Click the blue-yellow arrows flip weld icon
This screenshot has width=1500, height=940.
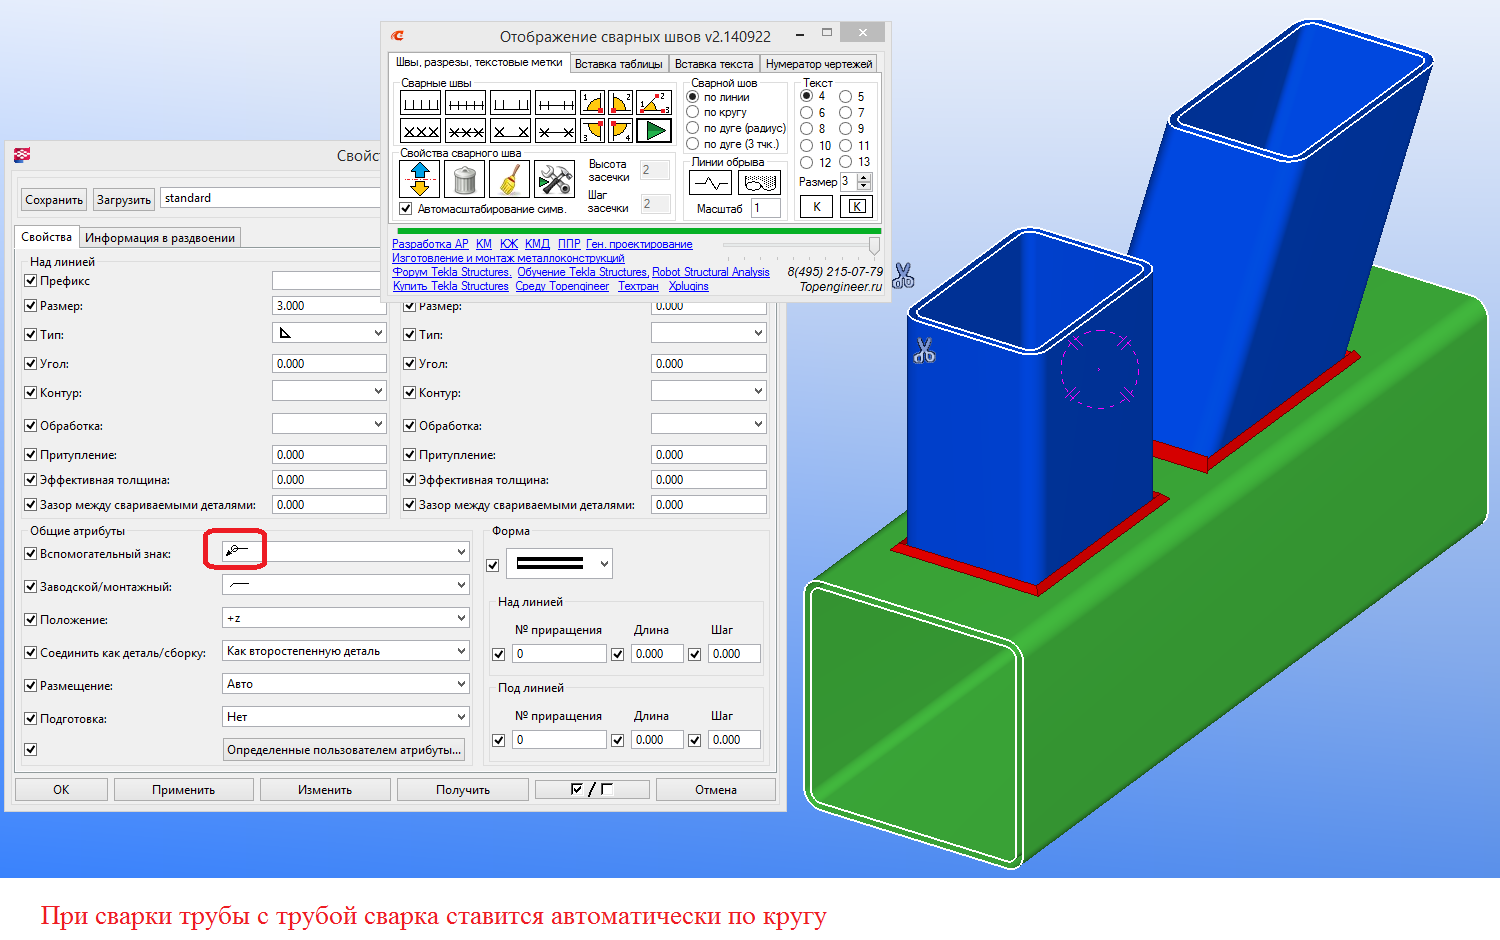(420, 180)
